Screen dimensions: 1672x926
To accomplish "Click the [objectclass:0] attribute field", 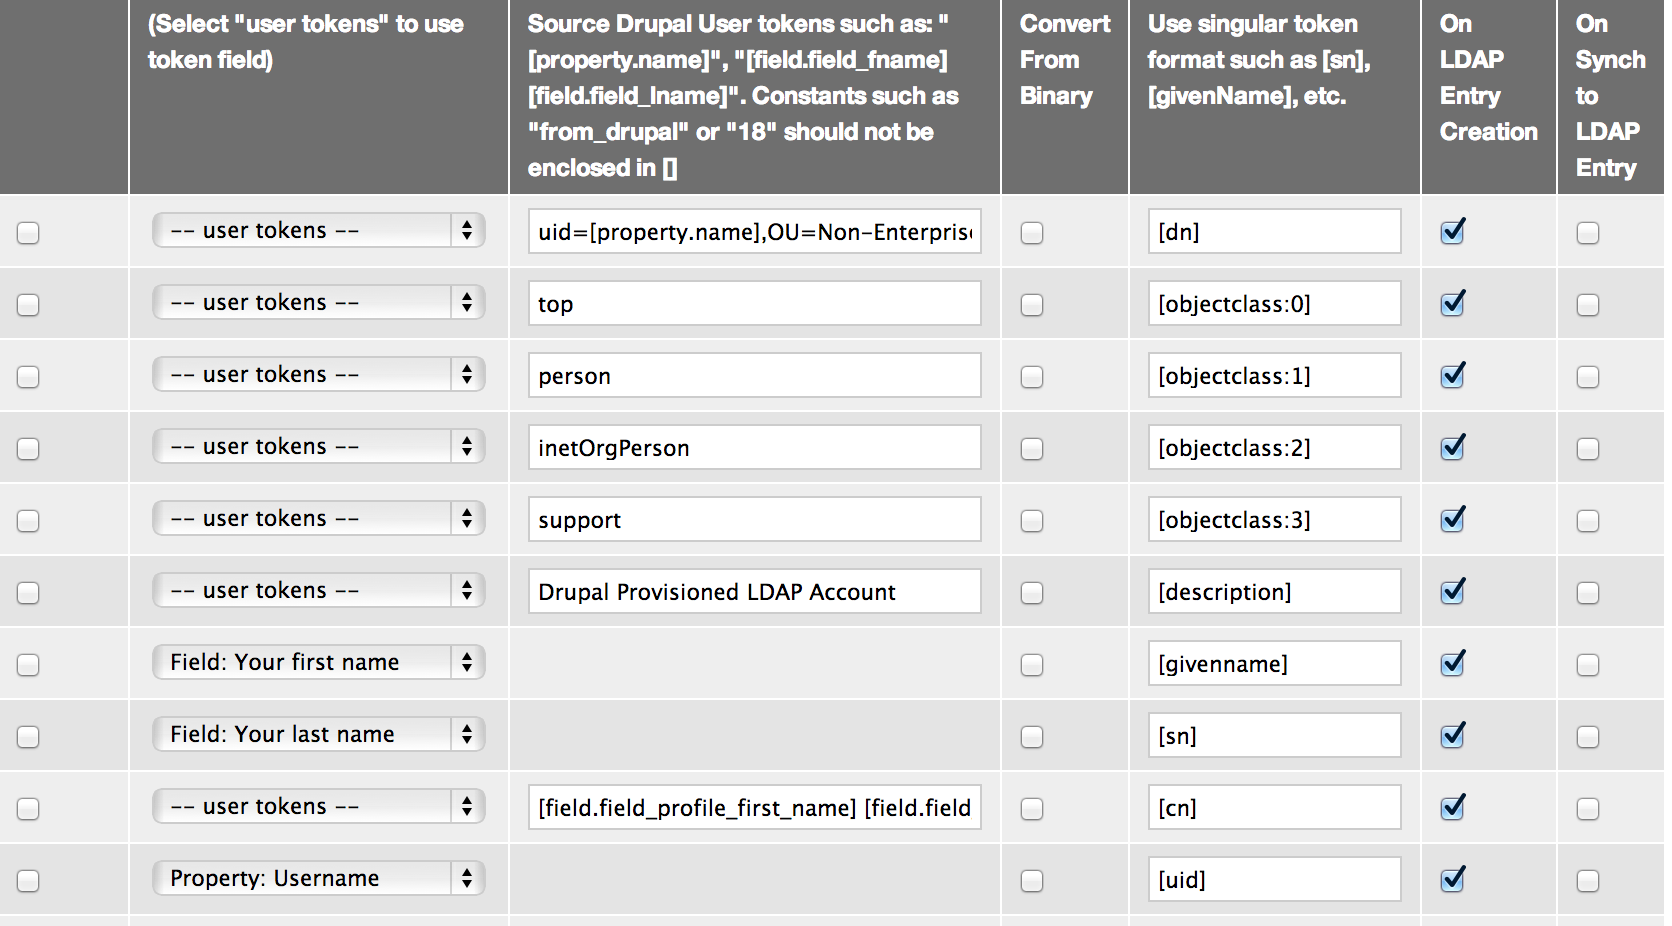I will coord(1274,304).
